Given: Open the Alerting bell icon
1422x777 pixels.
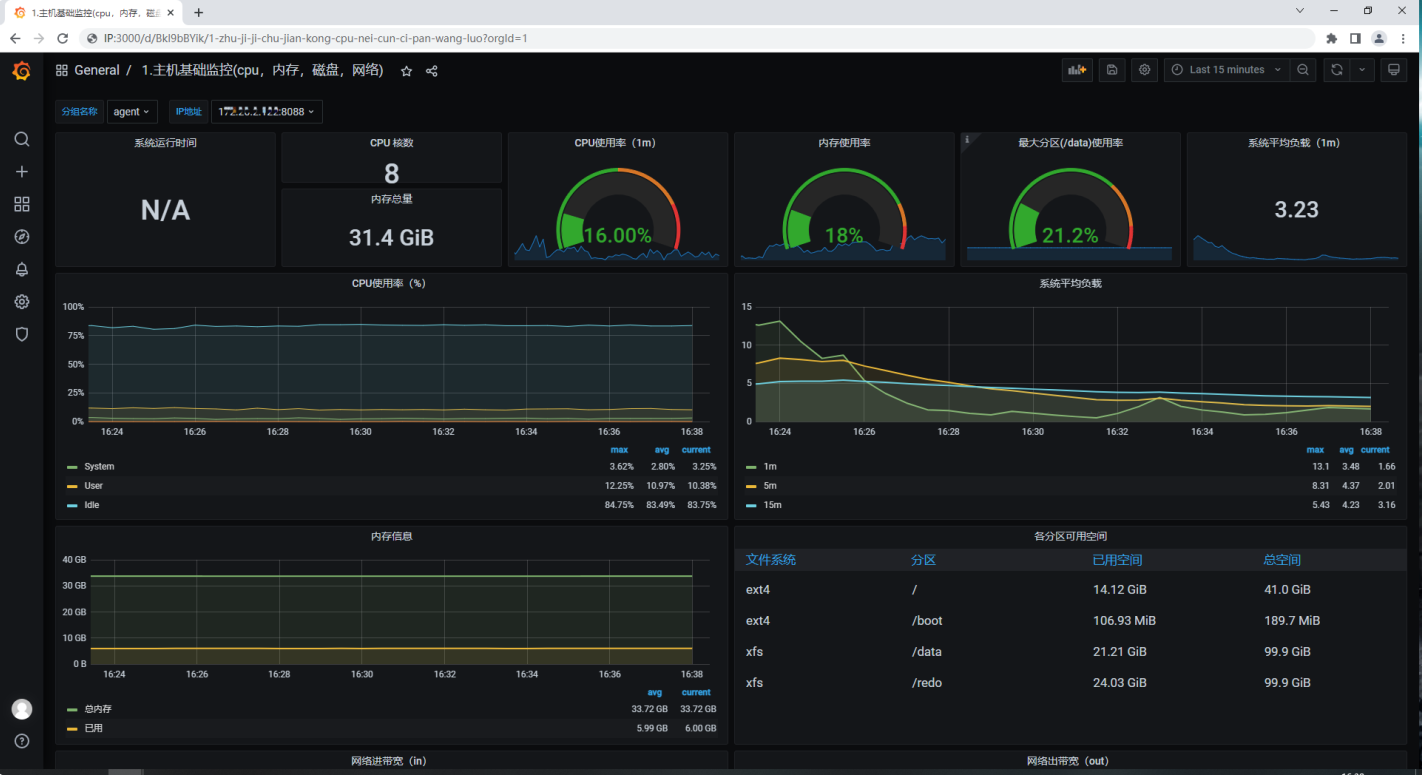Looking at the screenshot, I should point(22,269).
